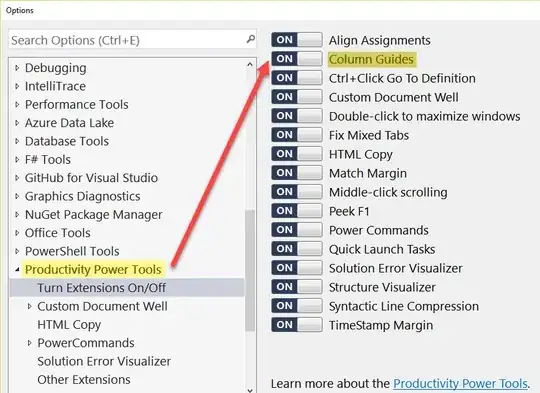Expand the Database Tools node arrow
Image resolution: width=540 pixels, height=393 pixels.
click(x=17, y=141)
